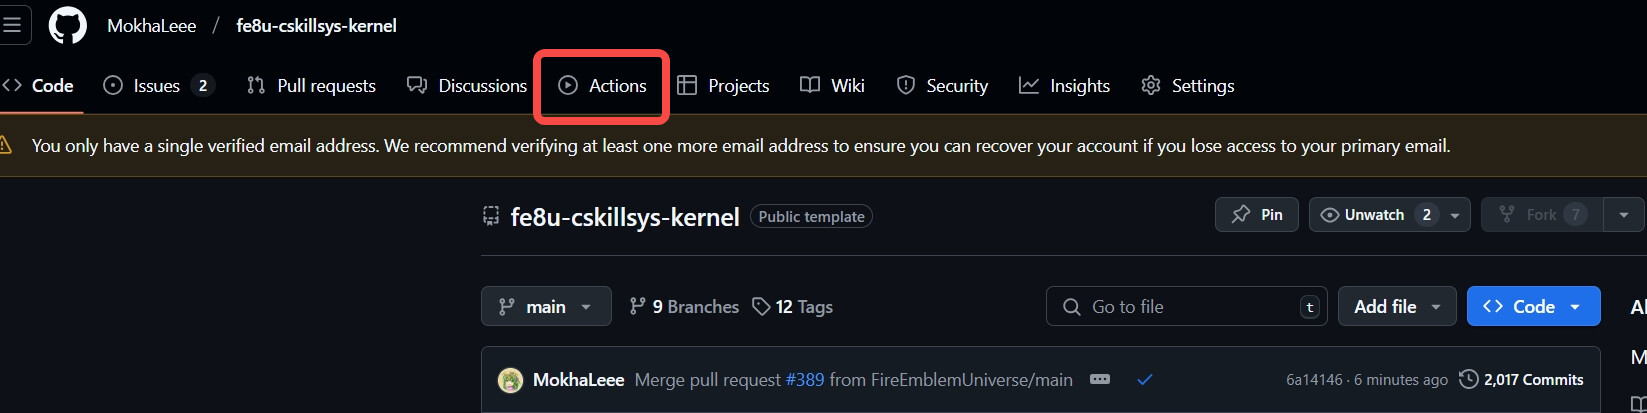Open the Discussions tab
Image resolution: width=1647 pixels, height=413 pixels.
(467, 86)
